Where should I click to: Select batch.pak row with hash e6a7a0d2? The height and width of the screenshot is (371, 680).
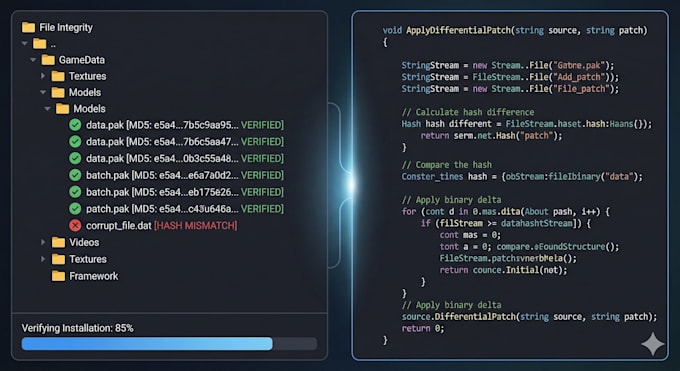(x=177, y=175)
